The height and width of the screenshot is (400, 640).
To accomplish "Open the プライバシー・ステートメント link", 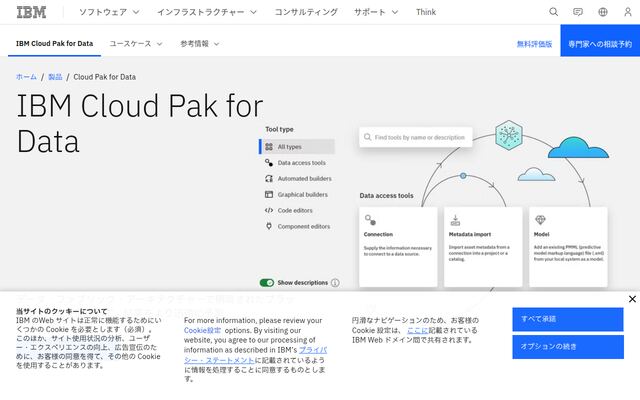I will click(256, 355).
